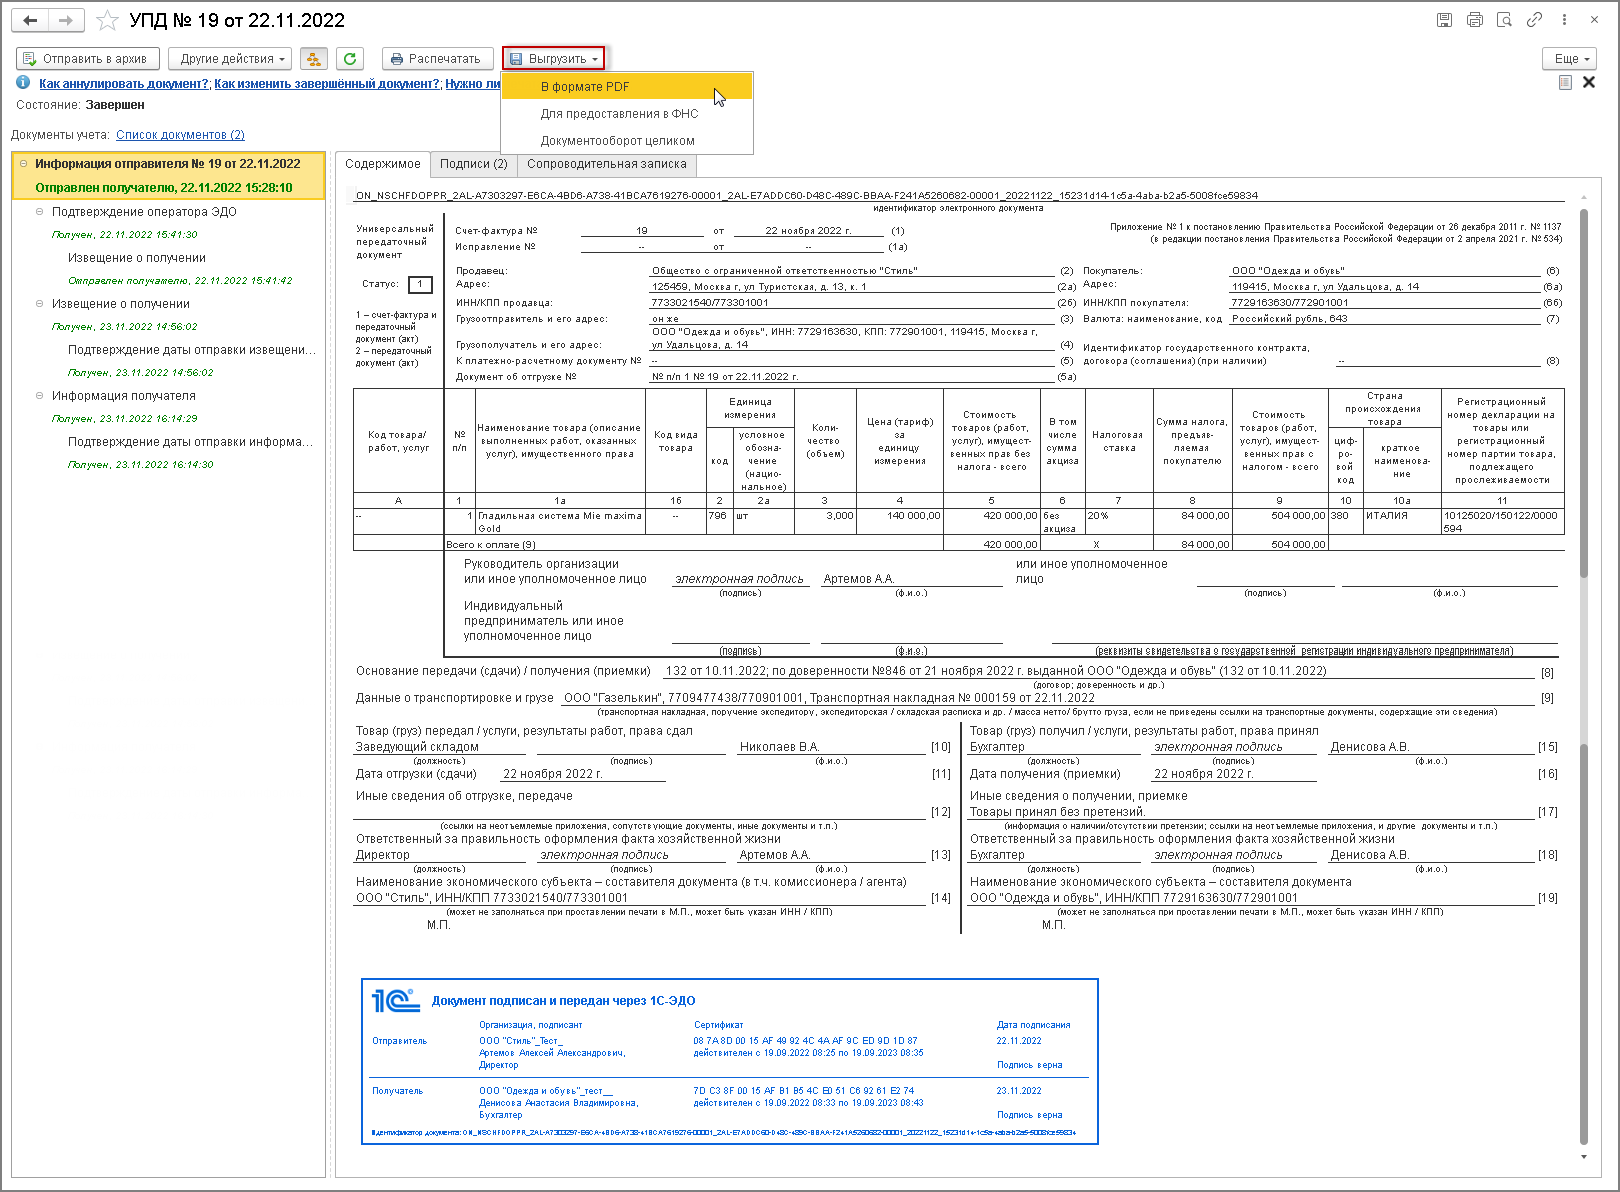This screenshot has height=1192, width=1620.
Task: Click the vertical scrollbar of the document
Action: click(x=1583, y=676)
